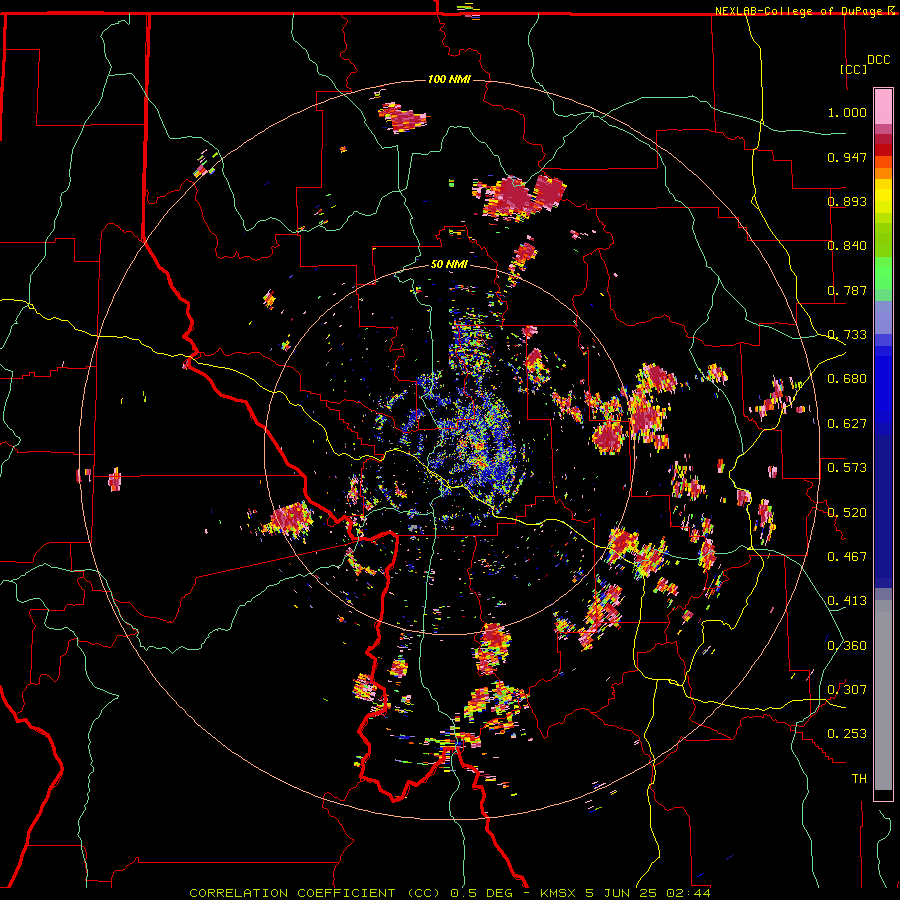Click the TH threshold label
The height and width of the screenshot is (900, 900).
(859, 779)
